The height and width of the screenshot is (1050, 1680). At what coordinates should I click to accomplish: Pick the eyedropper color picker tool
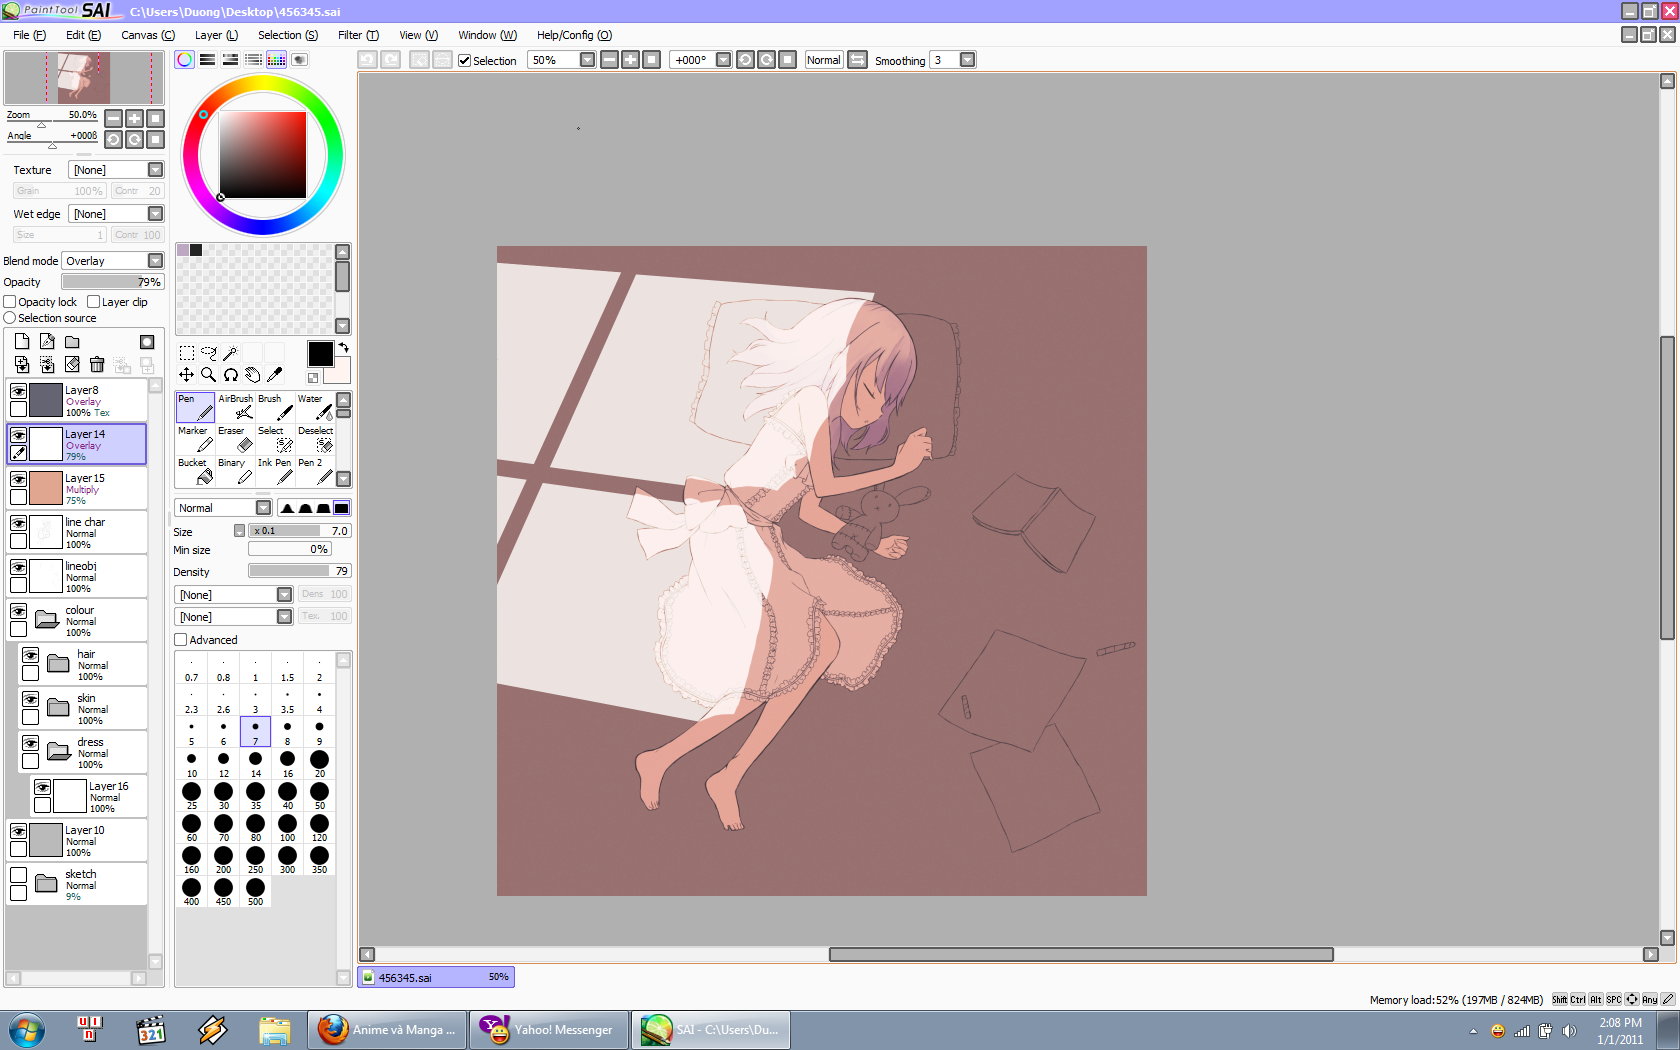tap(274, 375)
